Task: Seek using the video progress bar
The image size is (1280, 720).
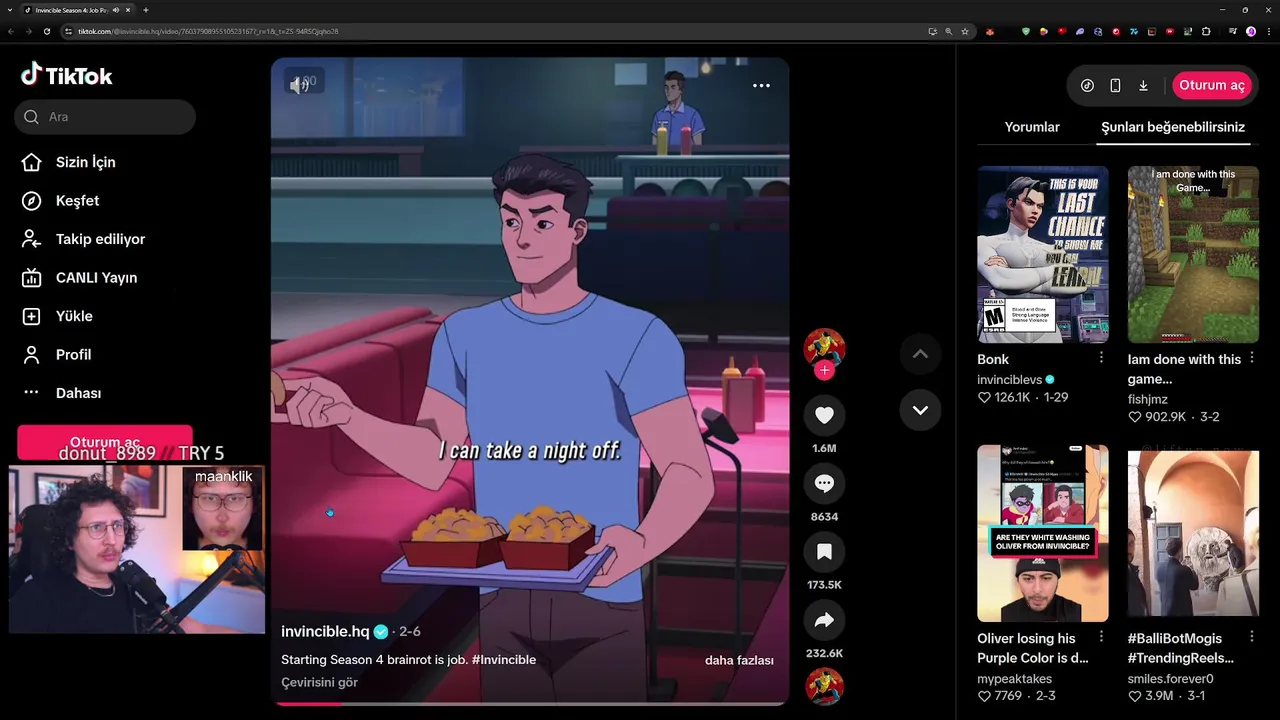Action: point(530,704)
